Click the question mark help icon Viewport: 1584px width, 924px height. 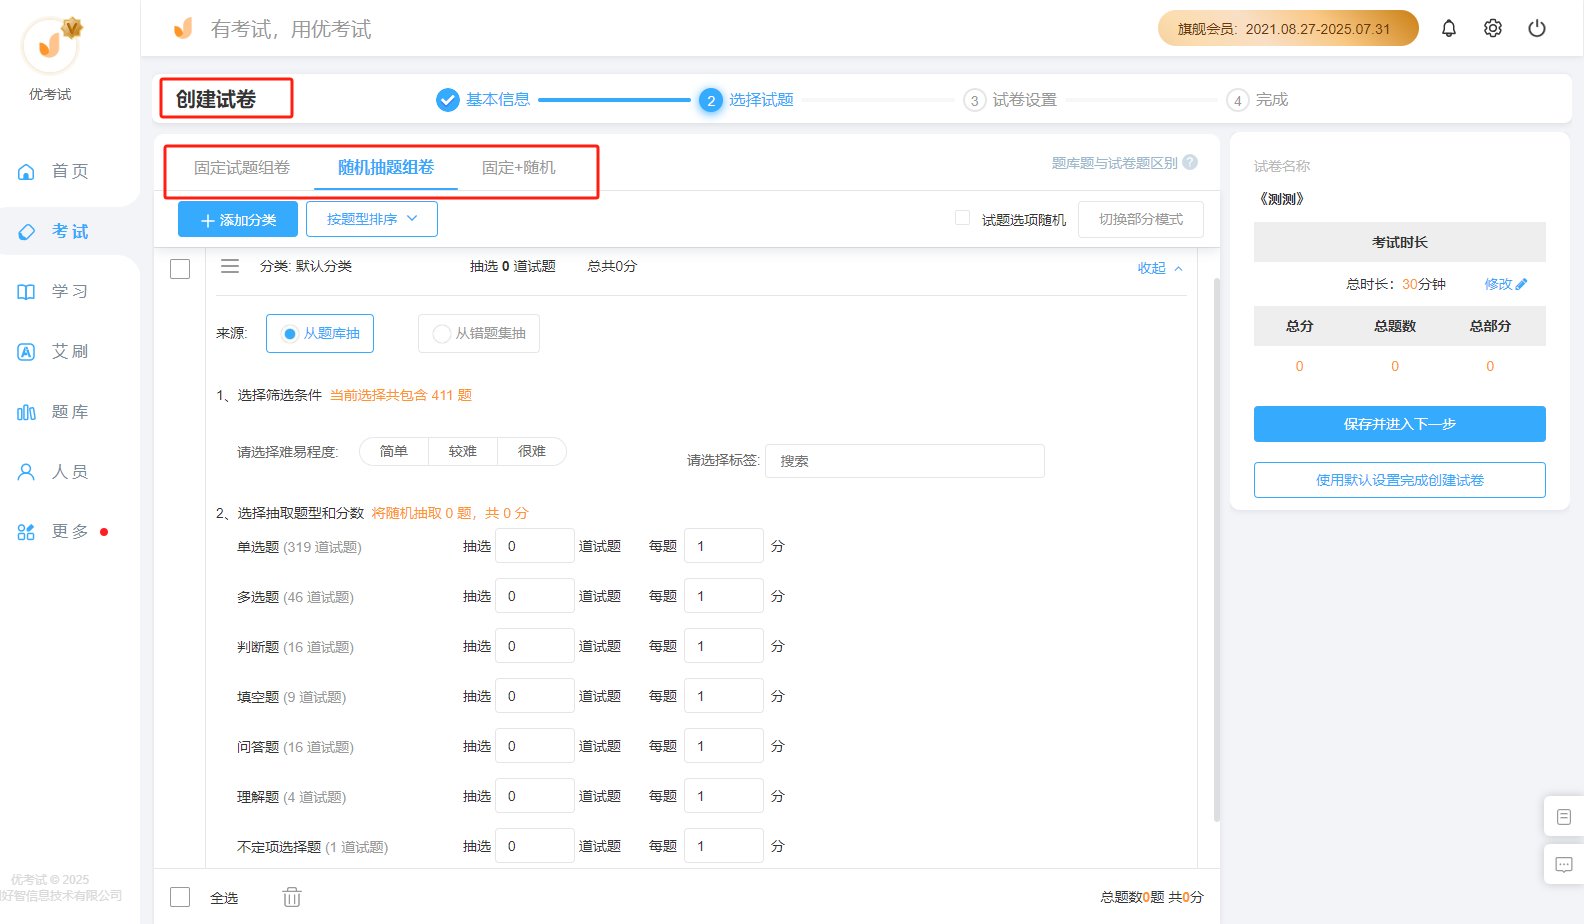pyautogui.click(x=1190, y=162)
